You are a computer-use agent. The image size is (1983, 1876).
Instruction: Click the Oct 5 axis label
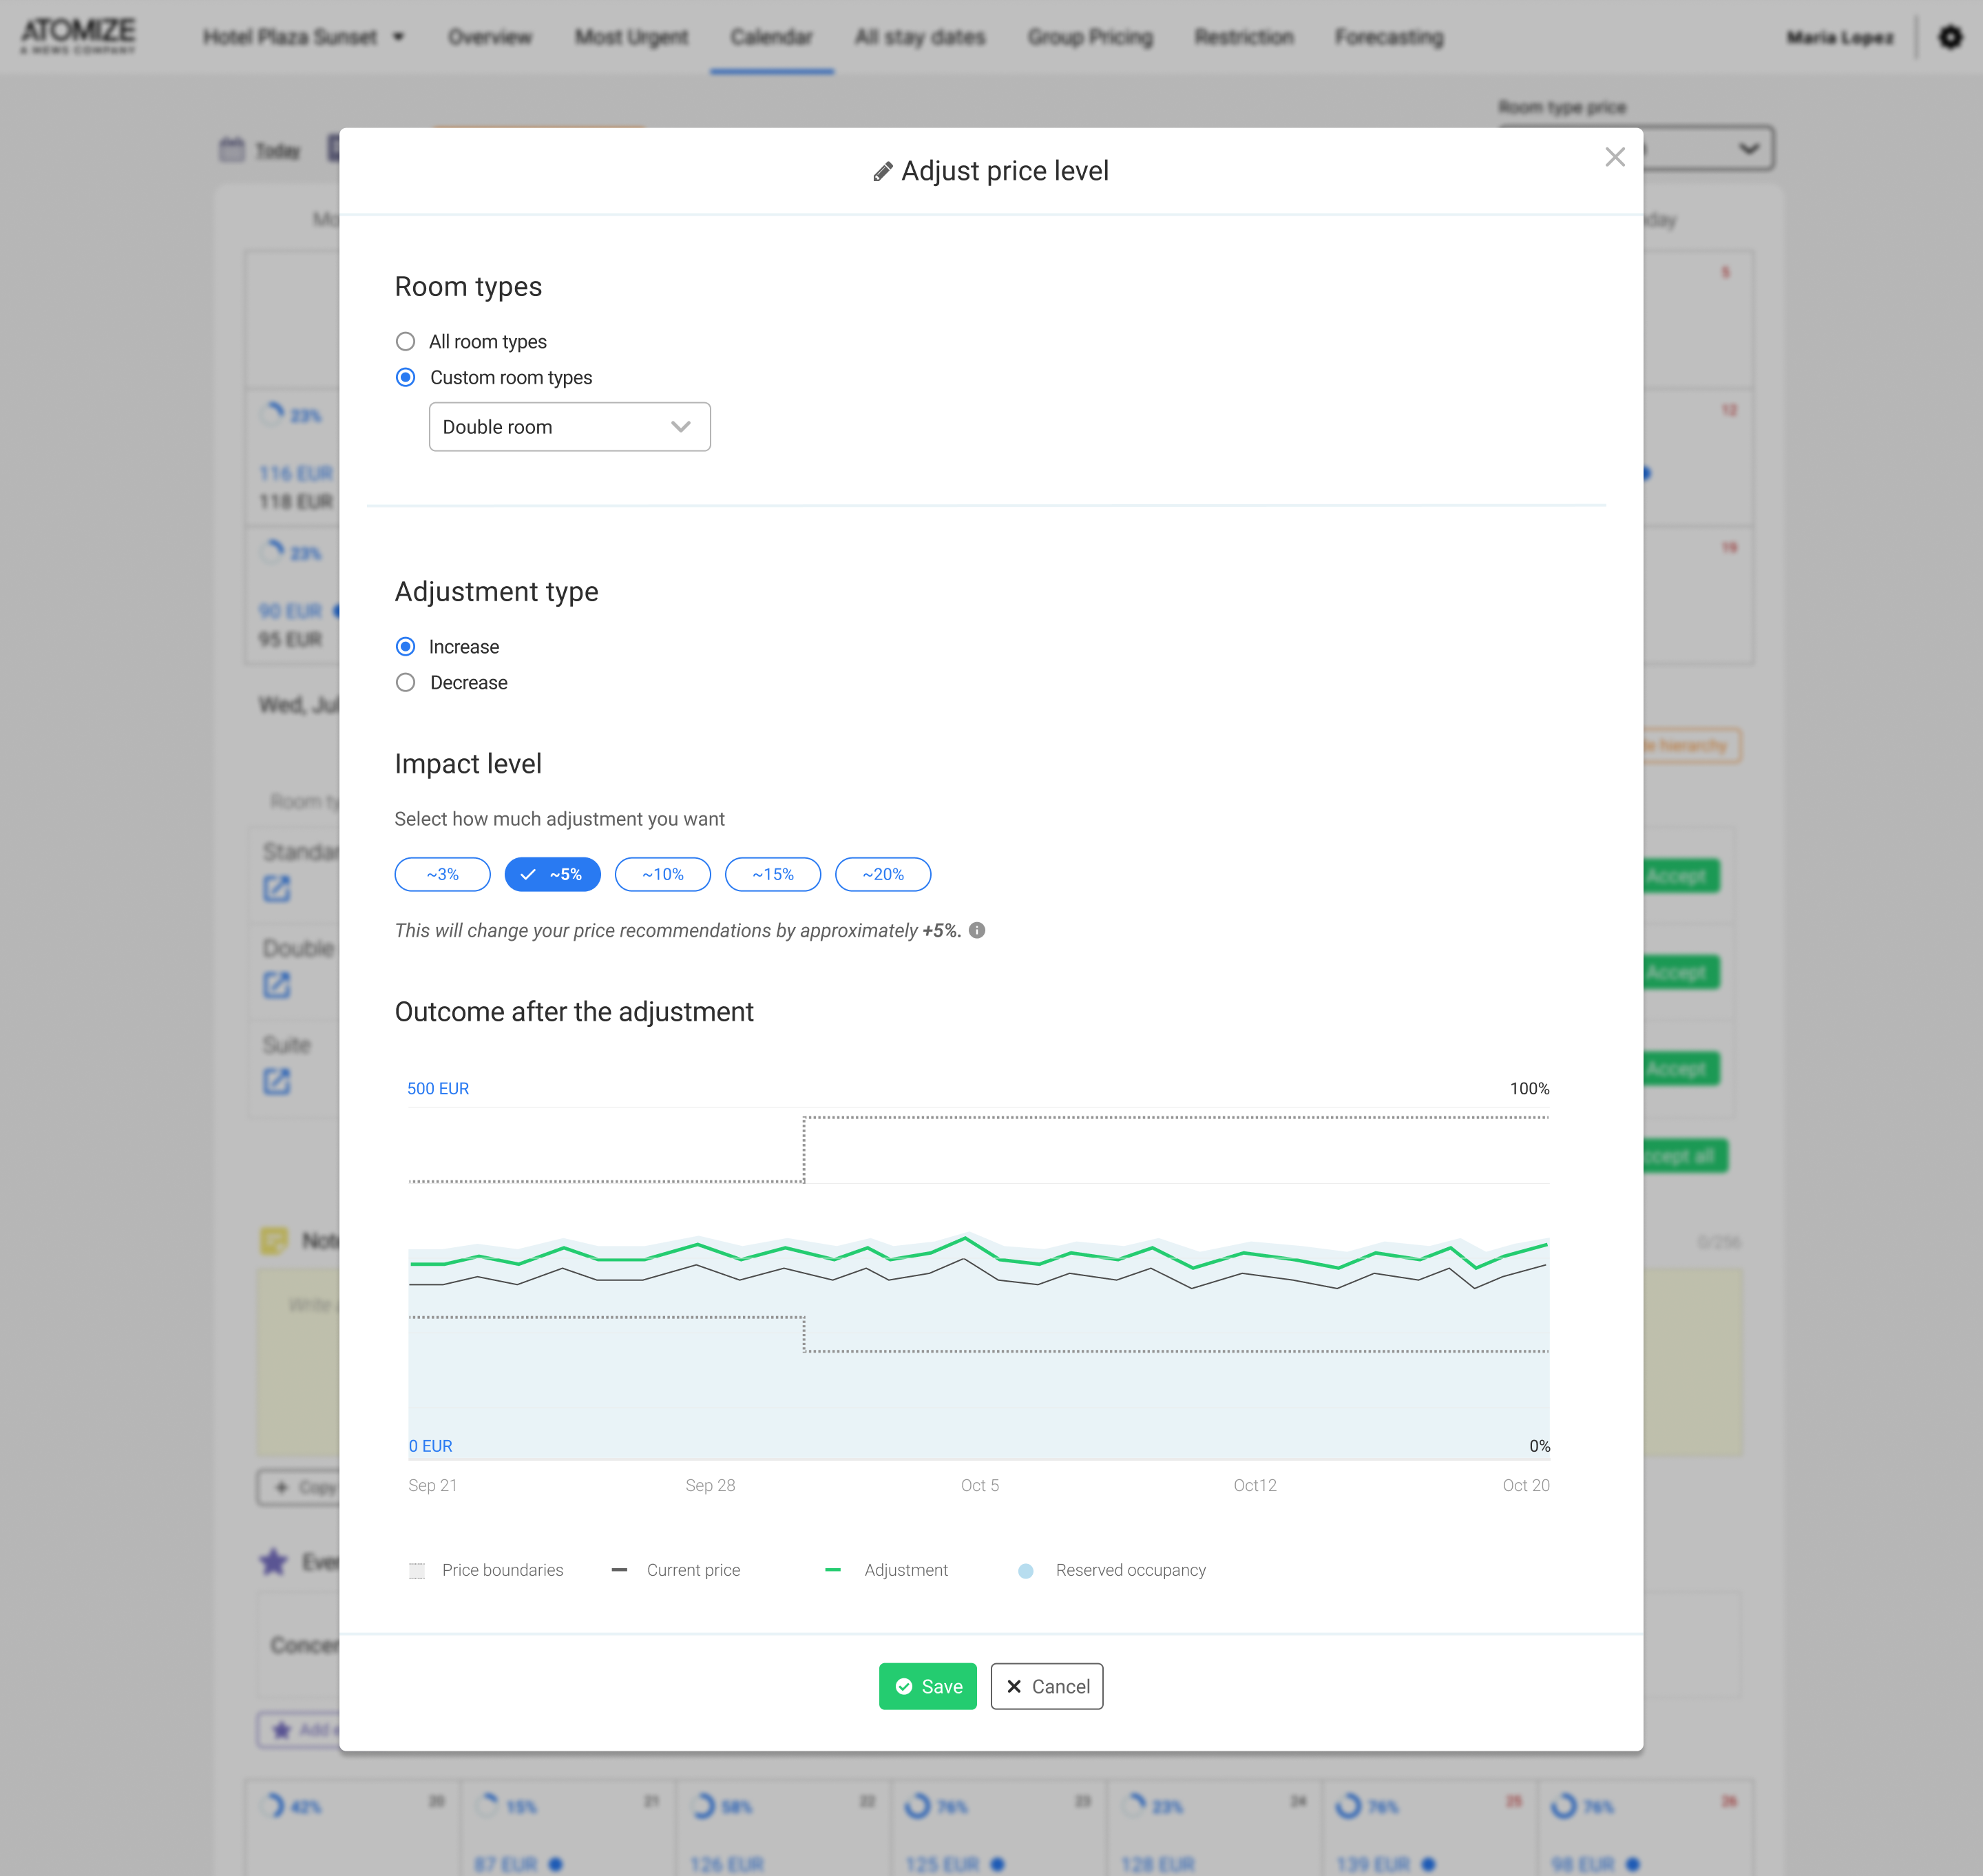tap(979, 1485)
